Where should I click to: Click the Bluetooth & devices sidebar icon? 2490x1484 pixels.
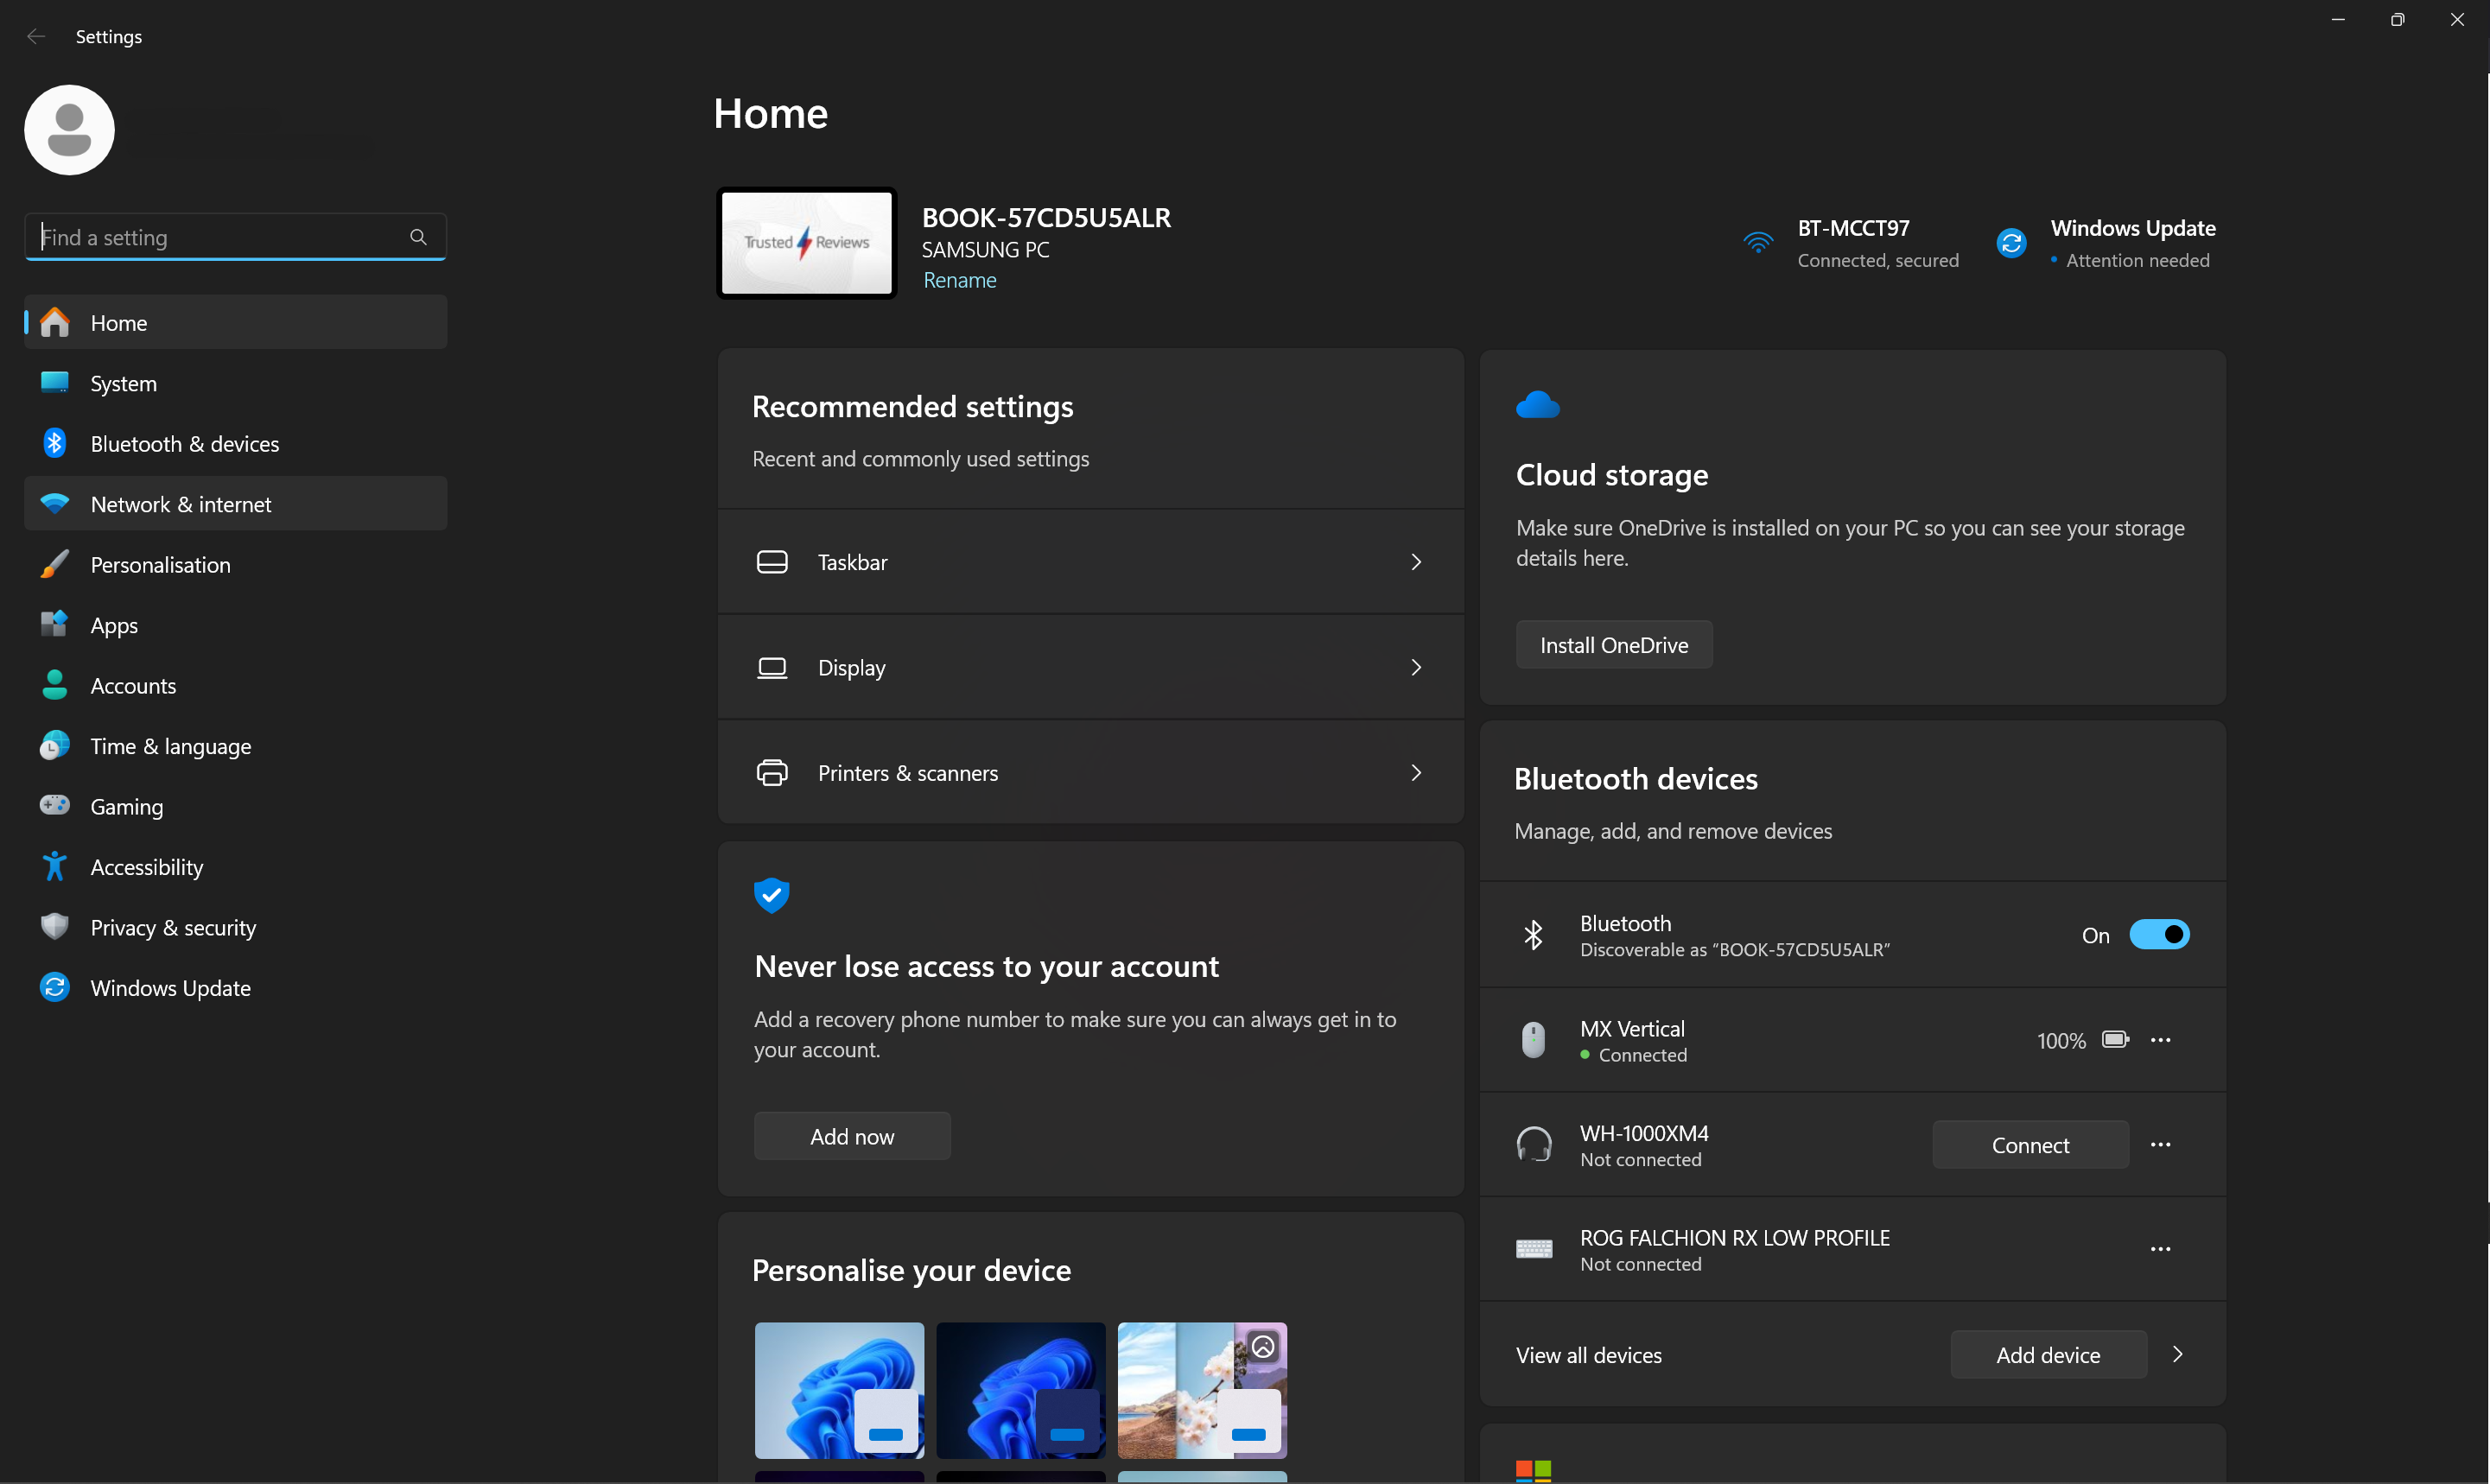pos(55,443)
